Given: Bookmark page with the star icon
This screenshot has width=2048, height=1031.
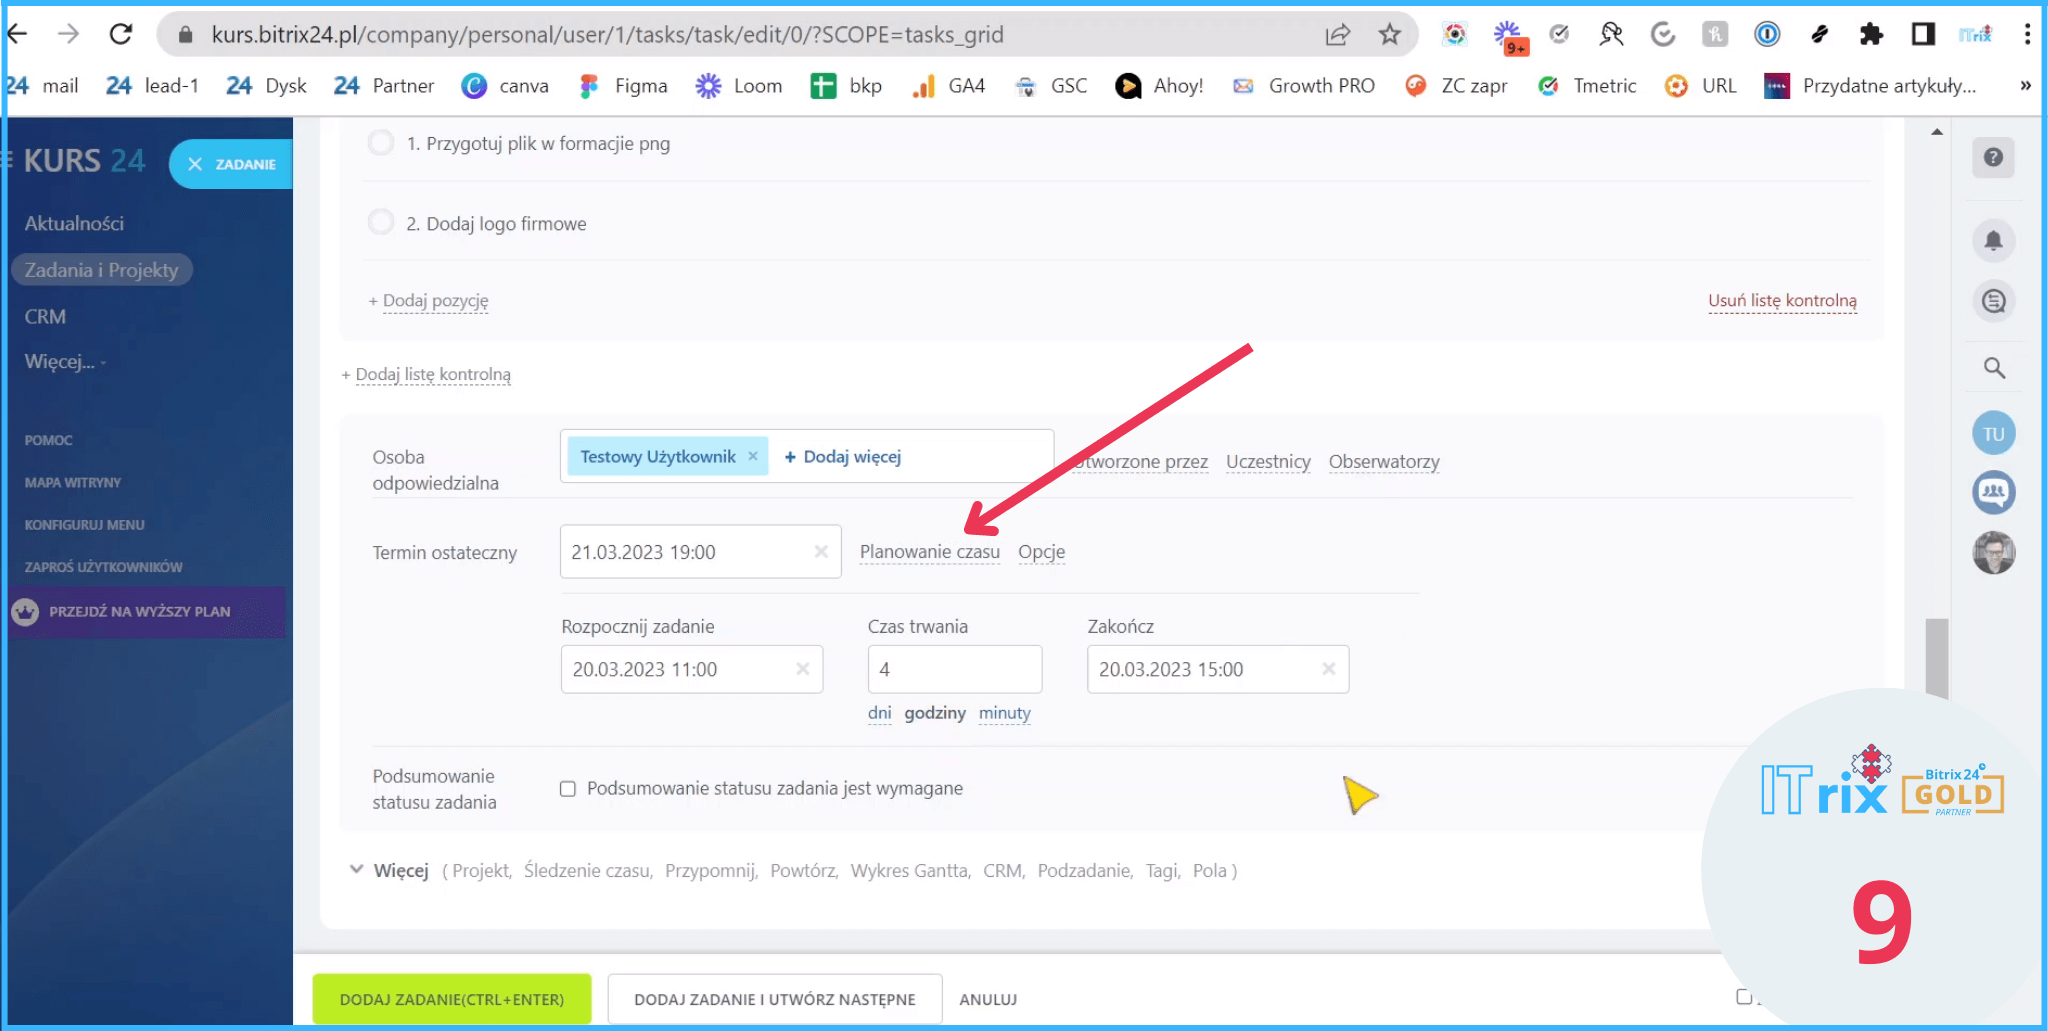Looking at the screenshot, I should (x=1389, y=35).
